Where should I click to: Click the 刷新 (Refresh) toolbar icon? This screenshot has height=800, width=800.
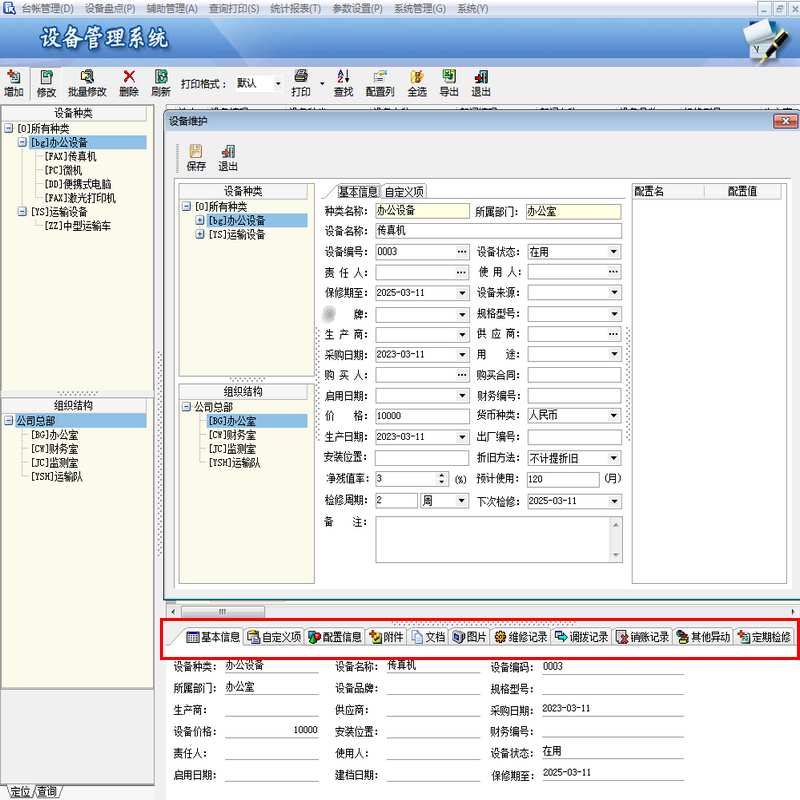(x=161, y=83)
